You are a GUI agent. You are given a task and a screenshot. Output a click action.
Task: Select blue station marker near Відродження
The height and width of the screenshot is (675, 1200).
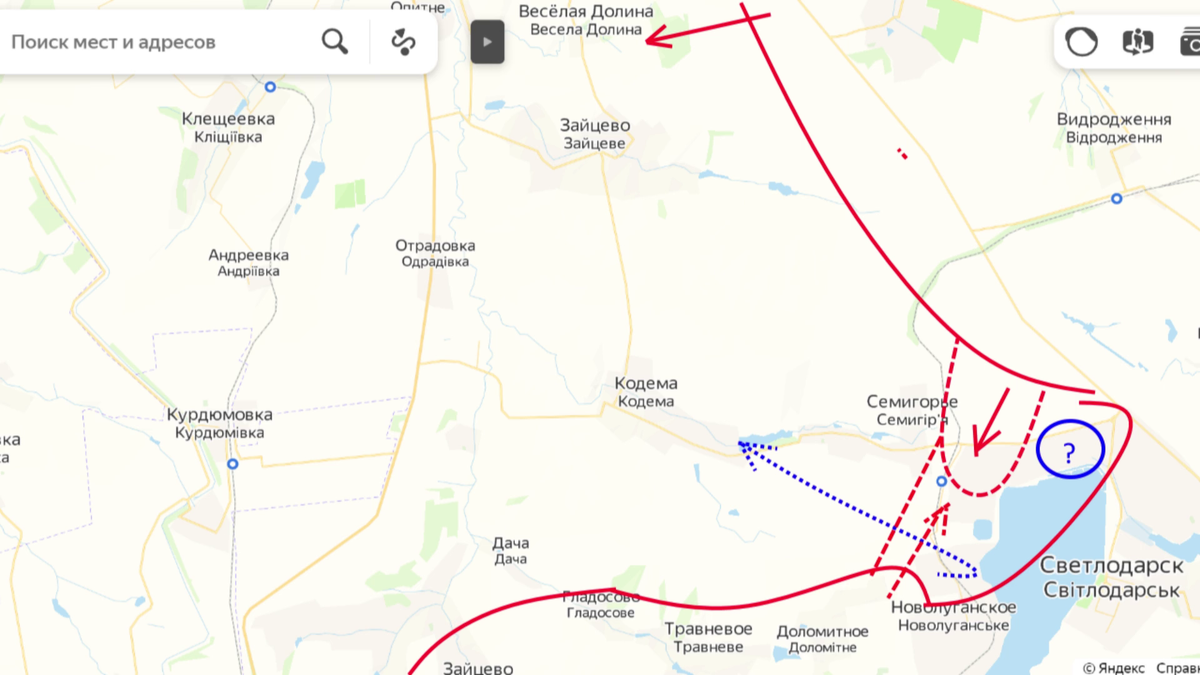point(1117,199)
